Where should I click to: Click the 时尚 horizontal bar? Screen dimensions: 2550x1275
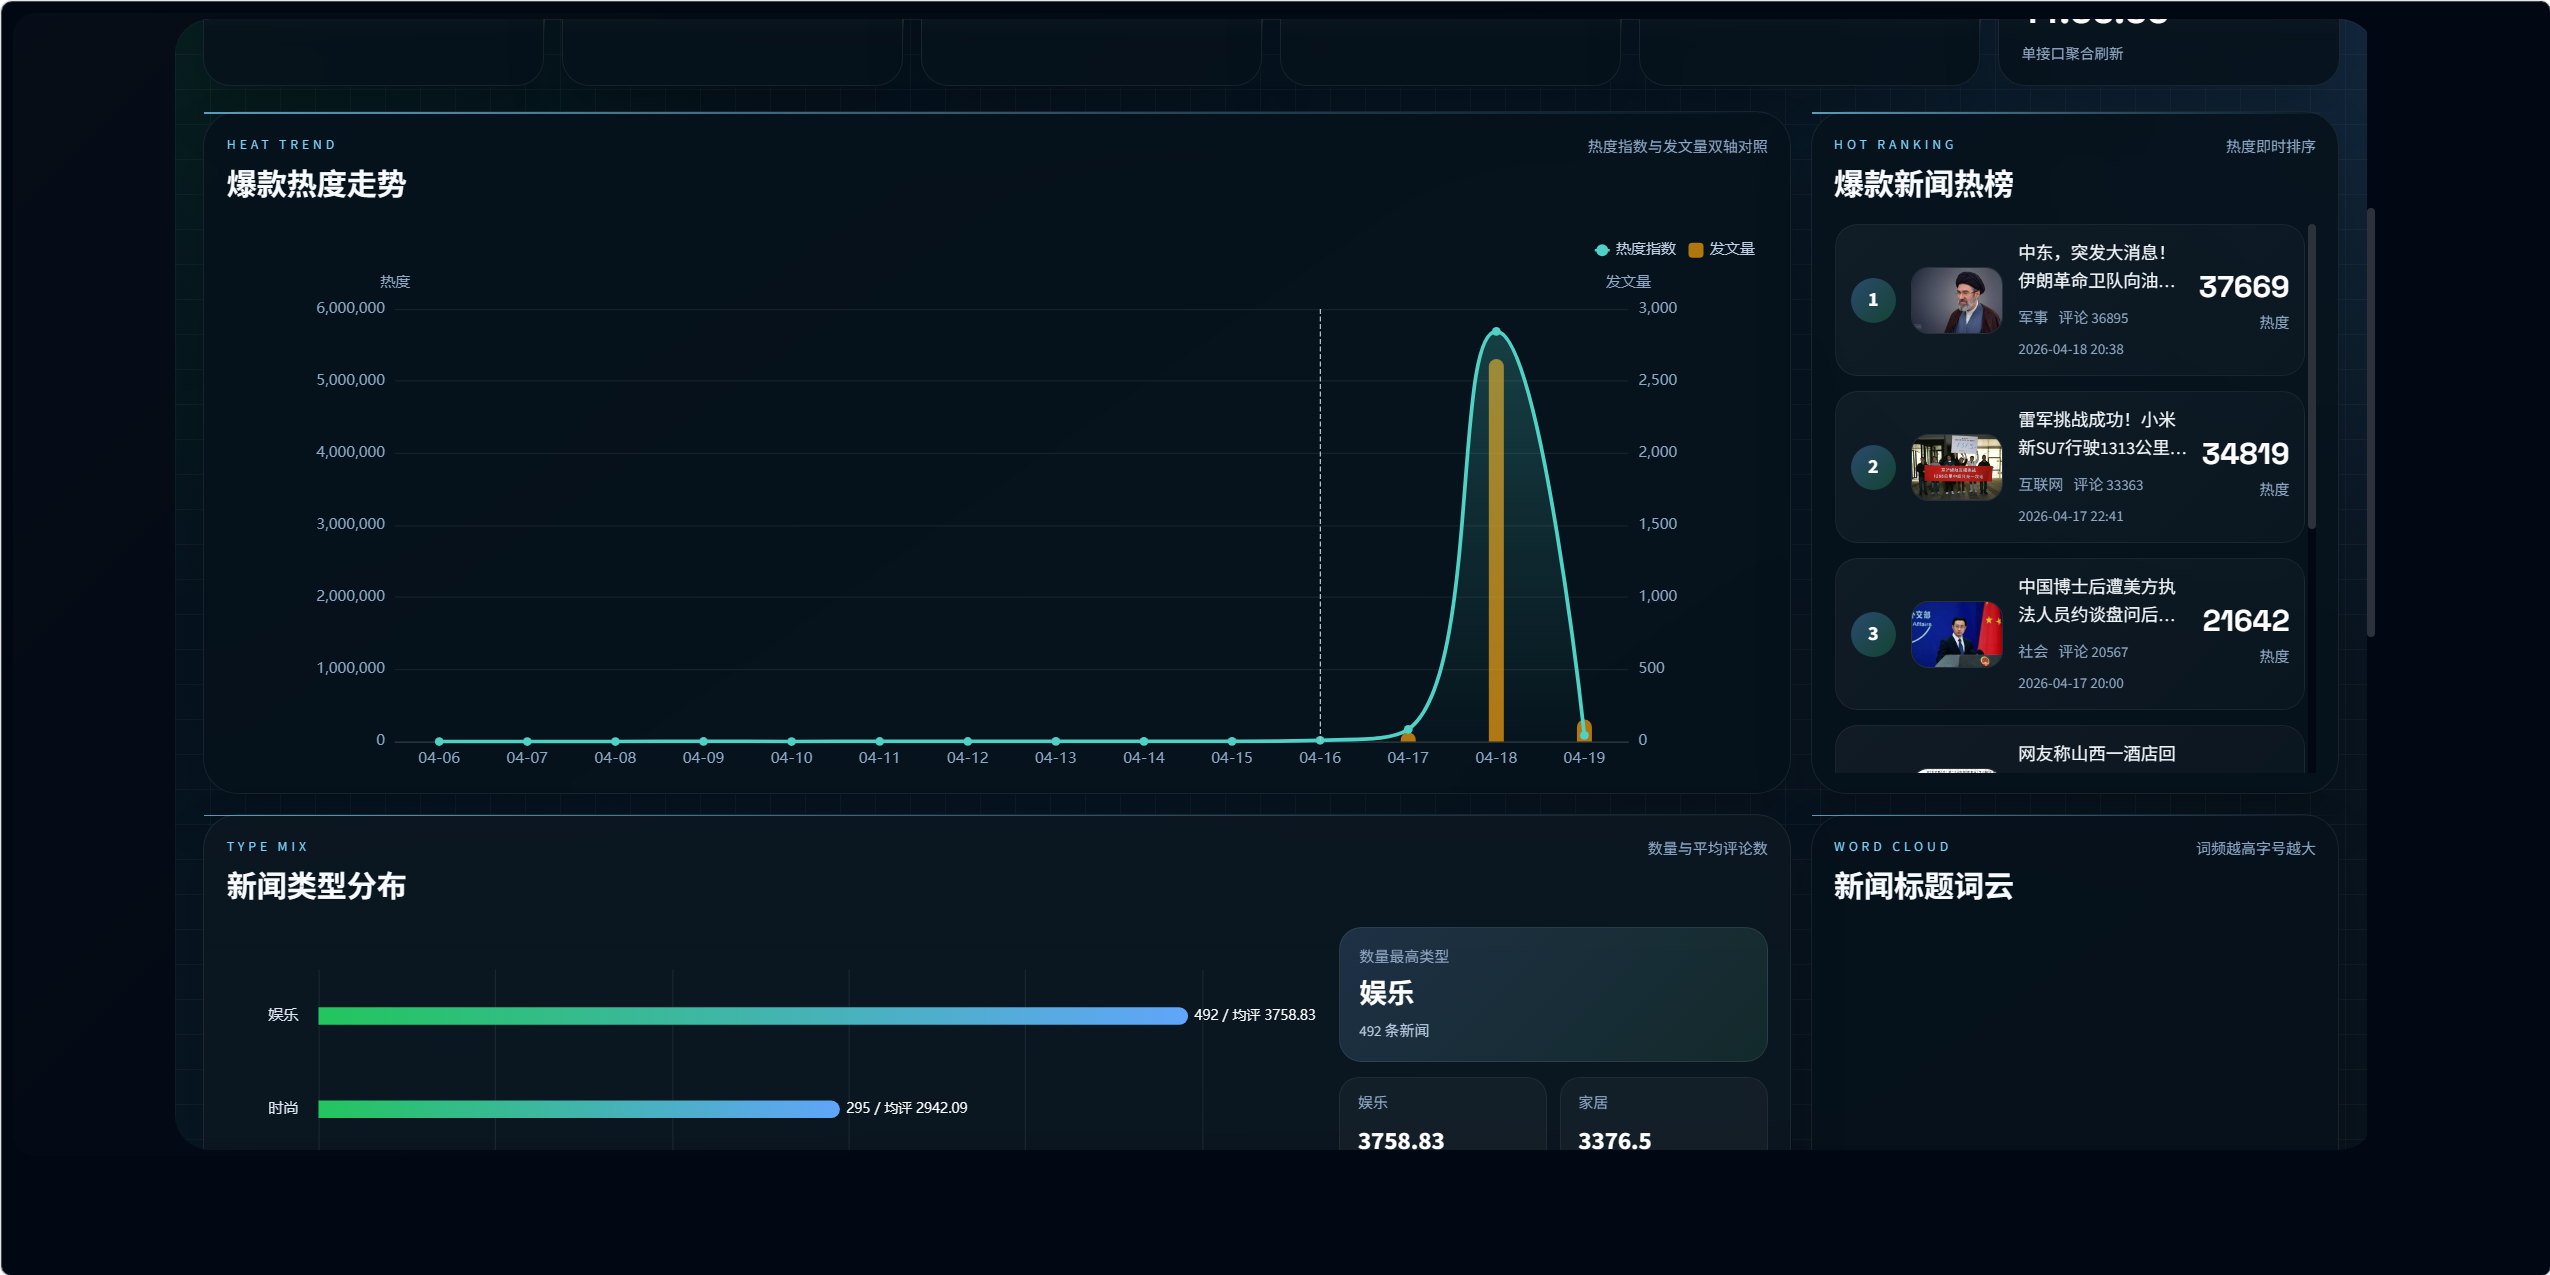(578, 1109)
